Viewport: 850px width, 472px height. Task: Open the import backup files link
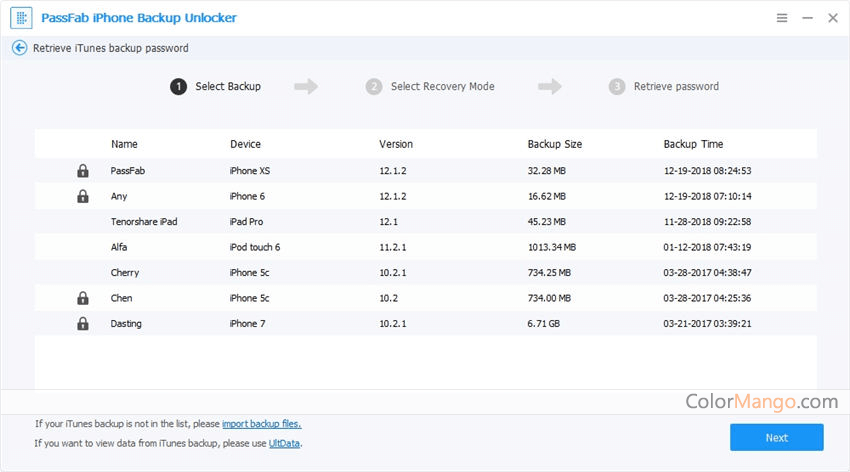pyautogui.click(x=261, y=424)
